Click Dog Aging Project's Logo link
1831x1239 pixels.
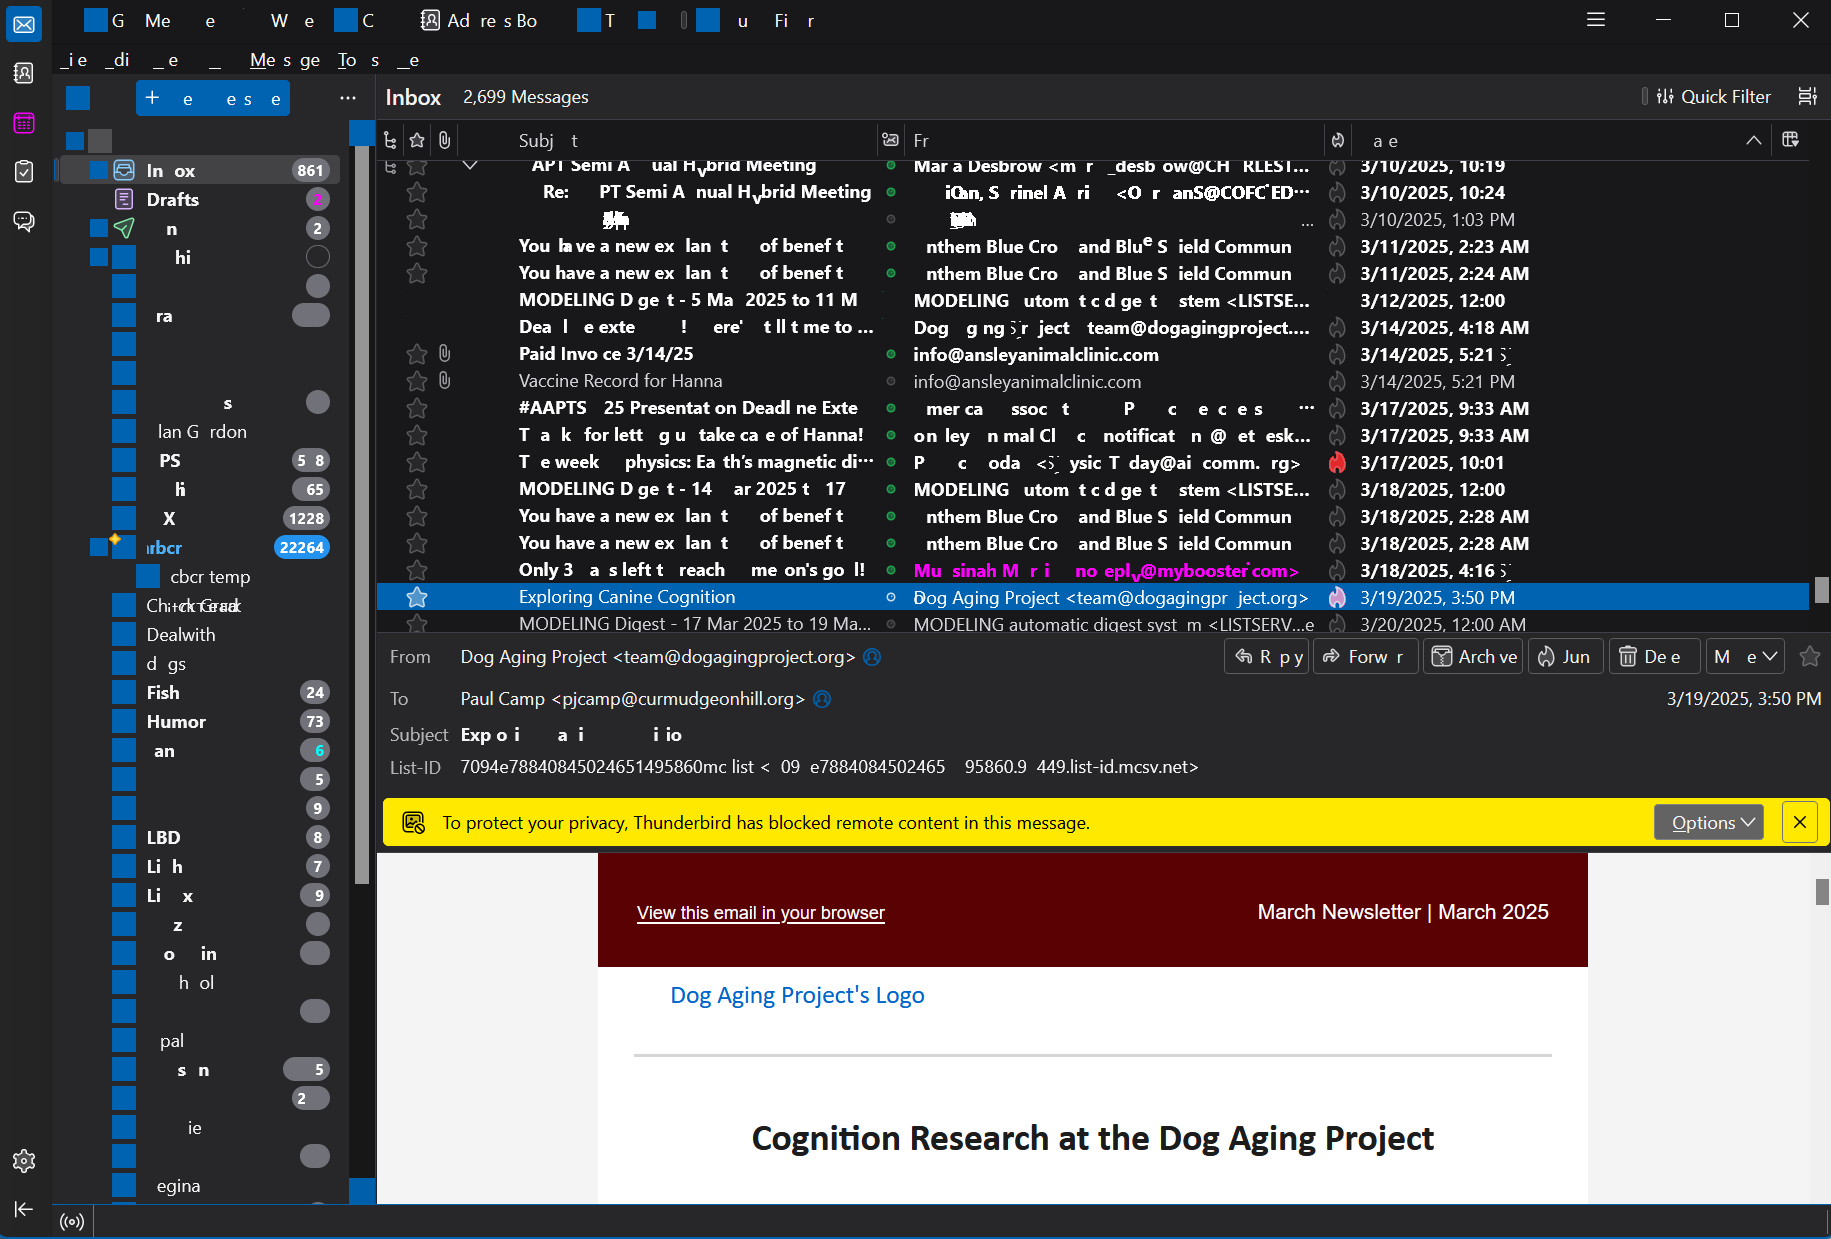pyautogui.click(x=797, y=995)
